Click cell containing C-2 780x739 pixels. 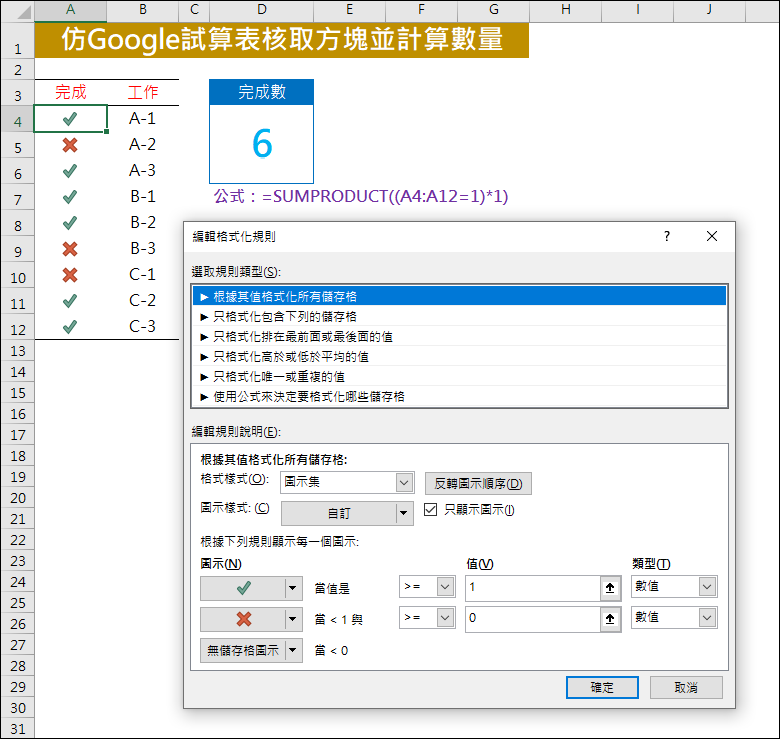(x=143, y=300)
